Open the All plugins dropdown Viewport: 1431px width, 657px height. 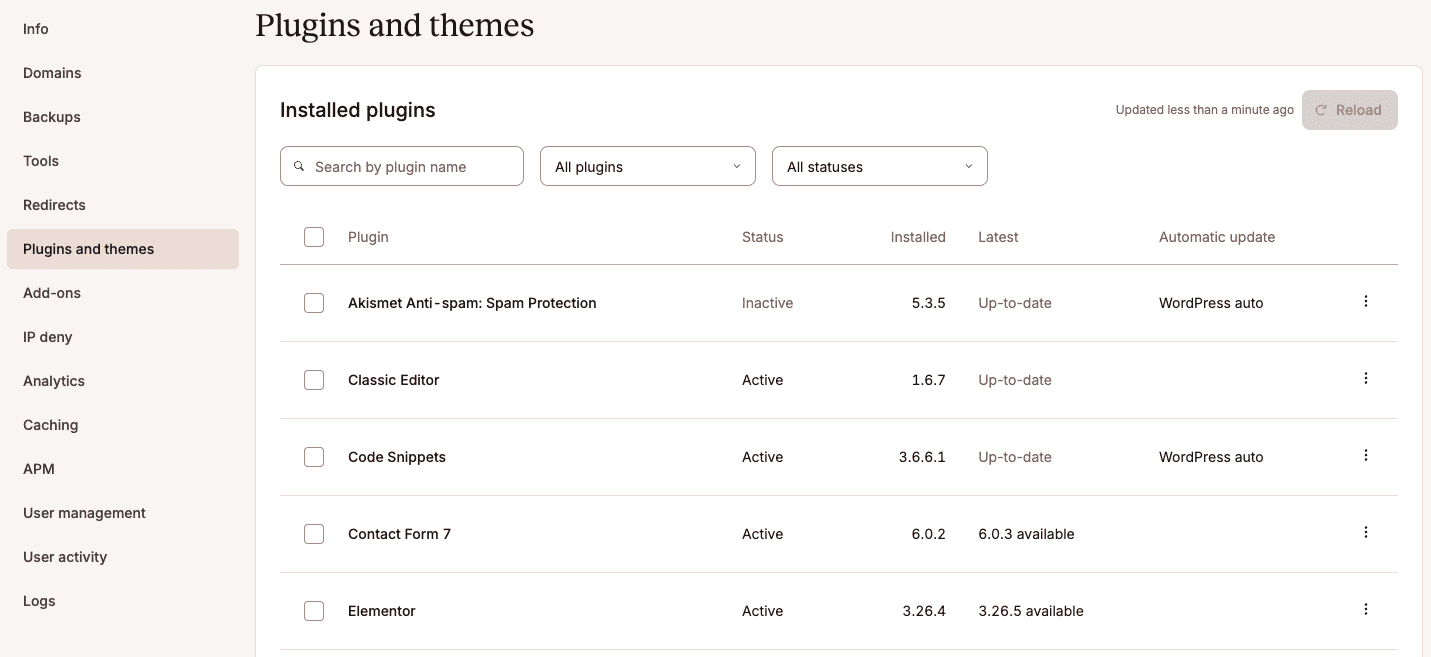pyautogui.click(x=647, y=166)
